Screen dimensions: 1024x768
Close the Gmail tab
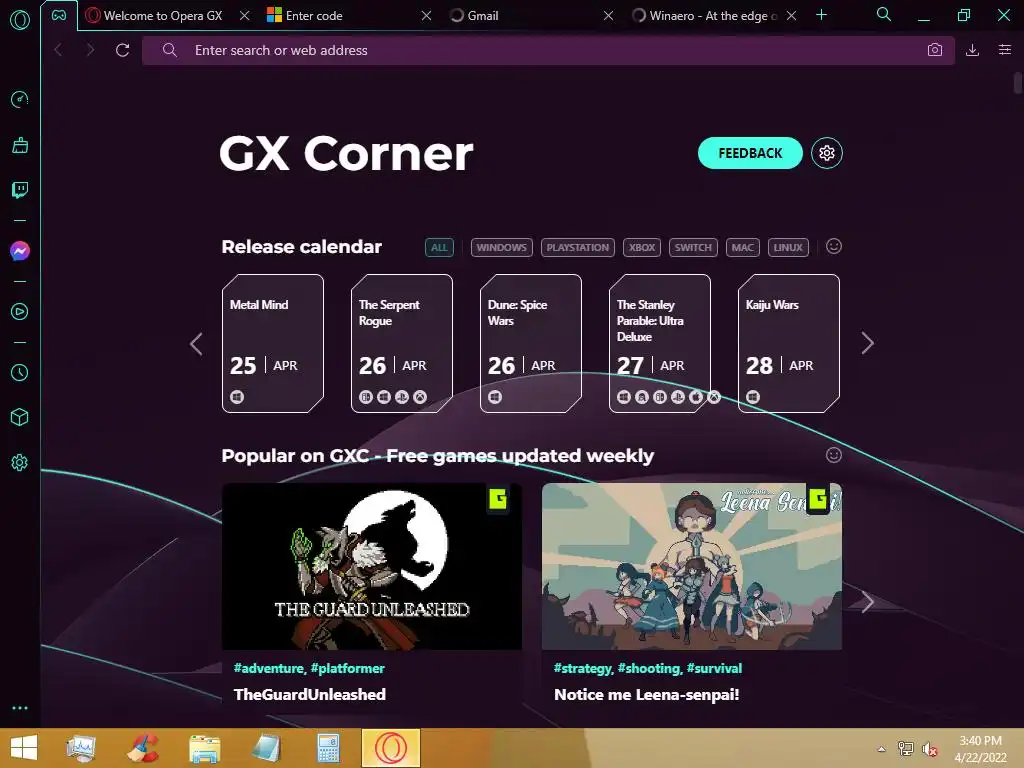click(x=608, y=16)
